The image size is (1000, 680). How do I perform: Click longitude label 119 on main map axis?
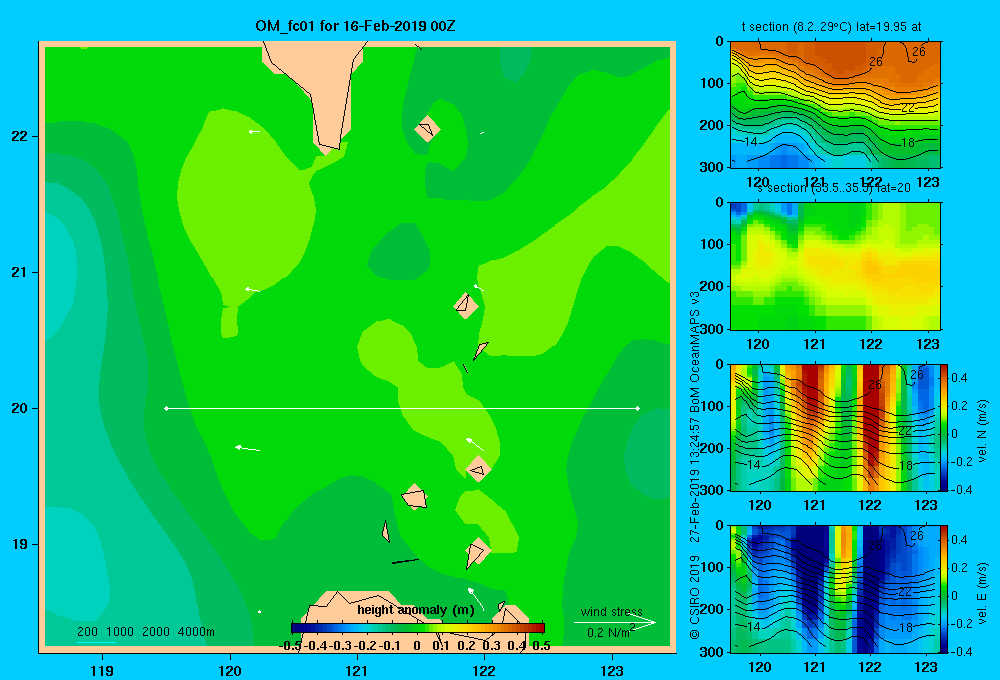click(x=102, y=670)
